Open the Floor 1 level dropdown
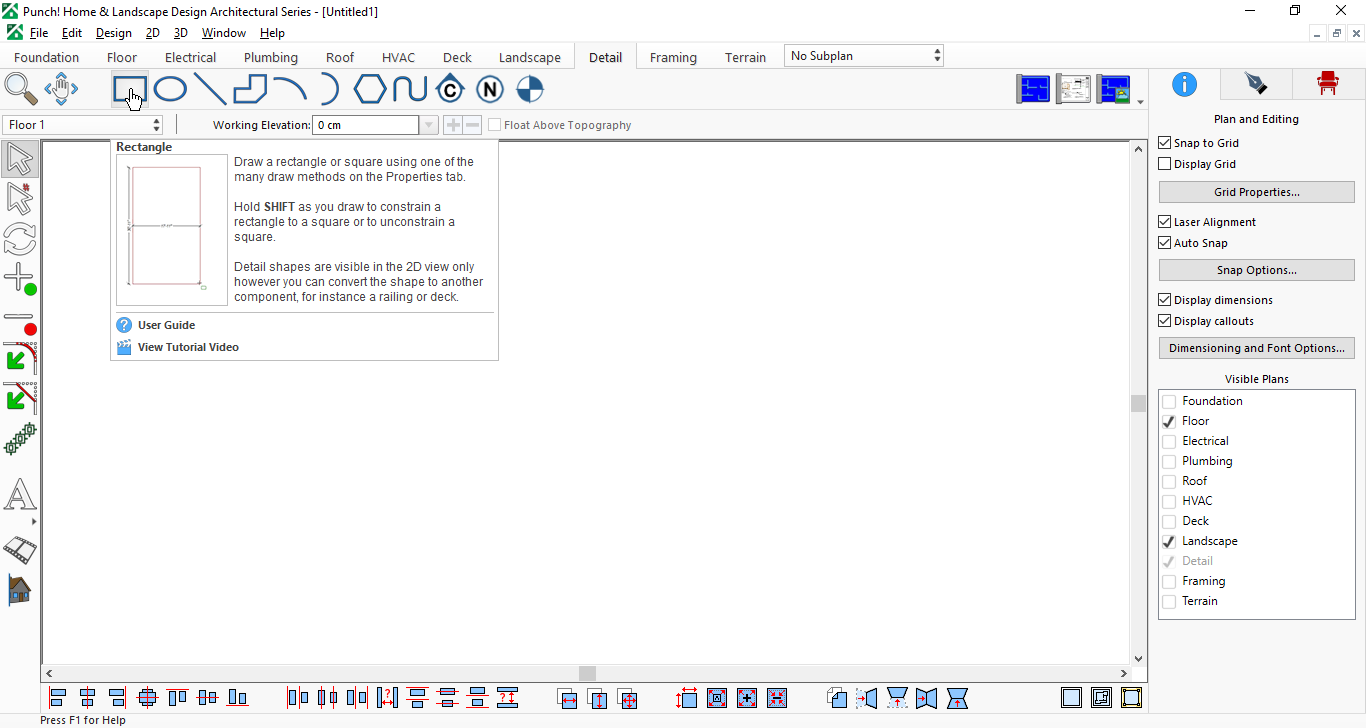The image size is (1366, 728). (x=83, y=125)
